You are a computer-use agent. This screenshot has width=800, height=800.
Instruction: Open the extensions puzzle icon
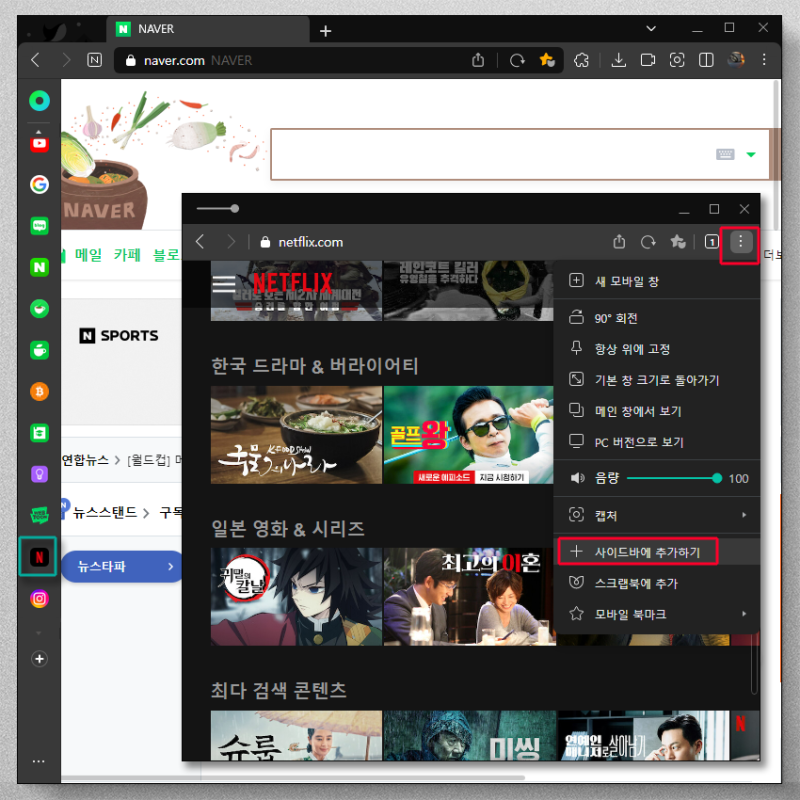click(x=582, y=60)
